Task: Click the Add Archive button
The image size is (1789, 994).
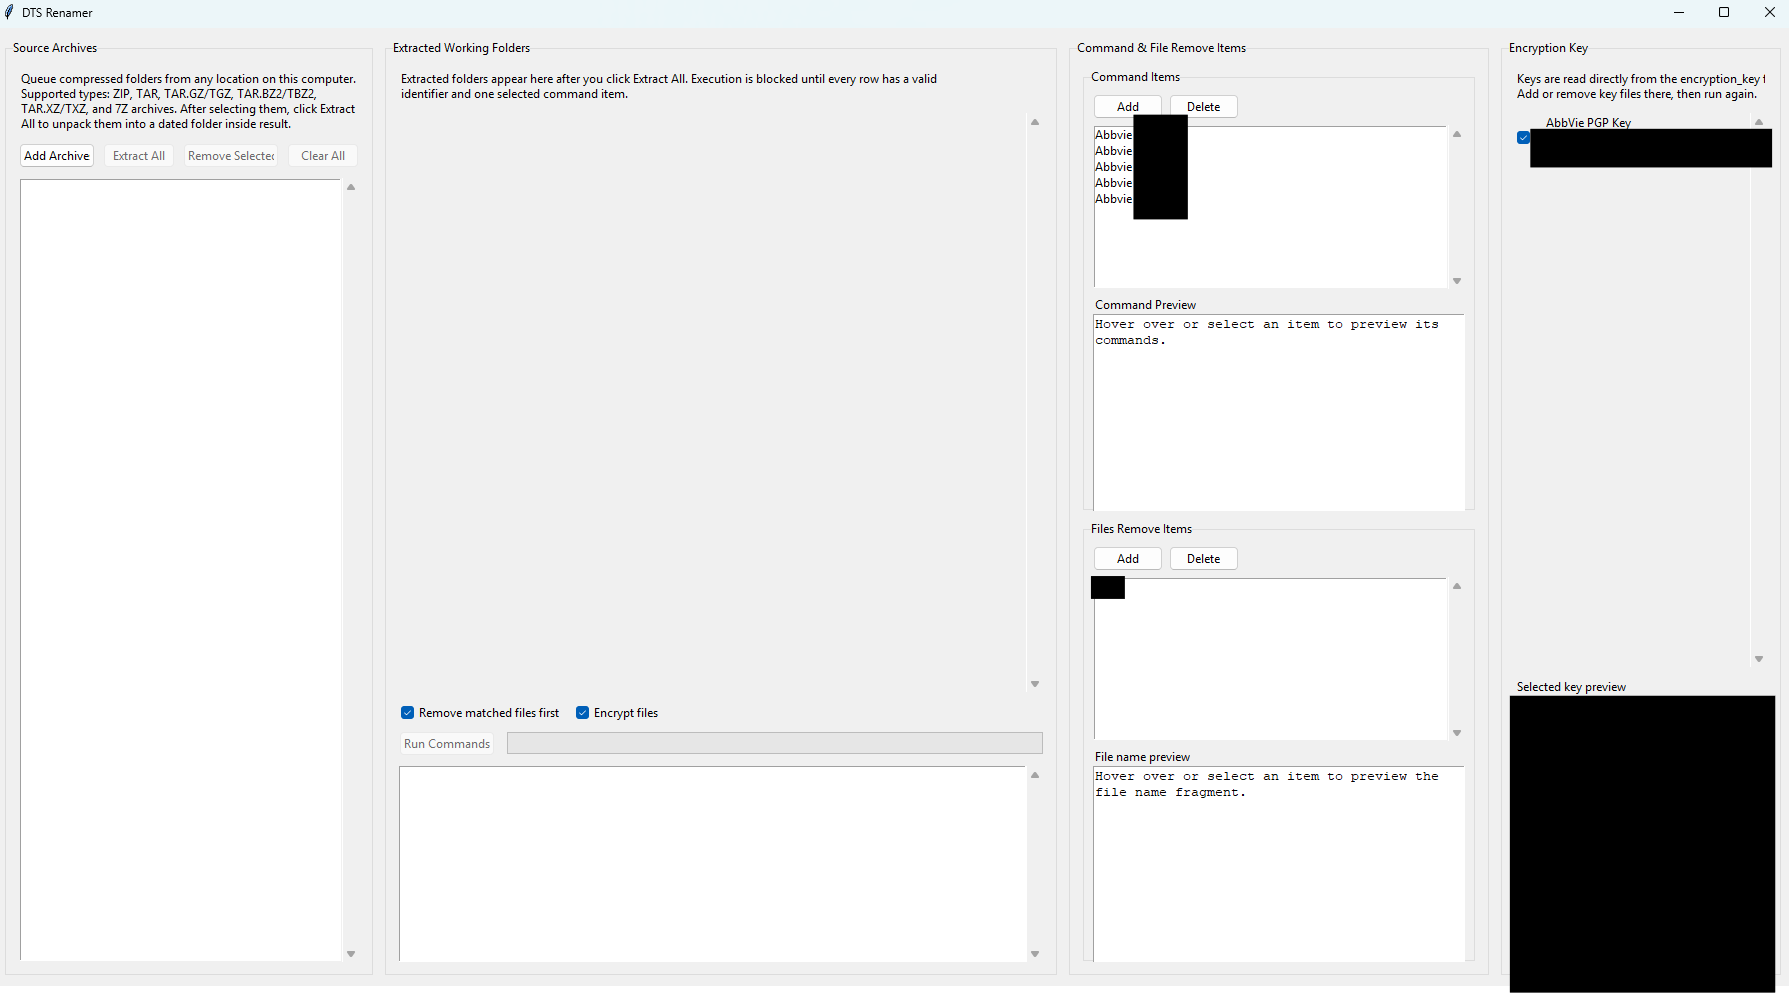Action: click(x=57, y=156)
